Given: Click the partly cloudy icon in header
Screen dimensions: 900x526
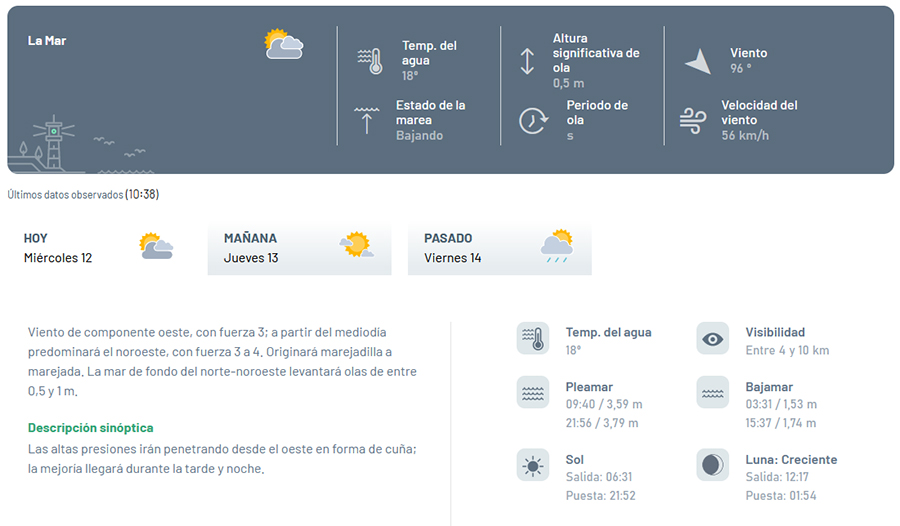Looking at the screenshot, I should click(x=283, y=44).
